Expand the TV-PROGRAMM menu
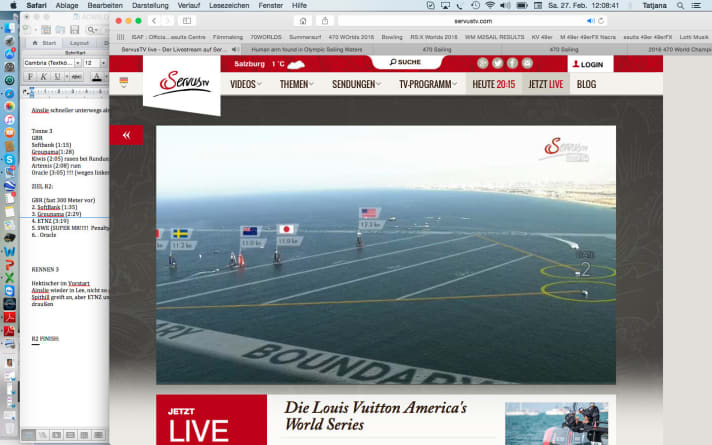Screen dimensions: 712x445 (428, 84)
